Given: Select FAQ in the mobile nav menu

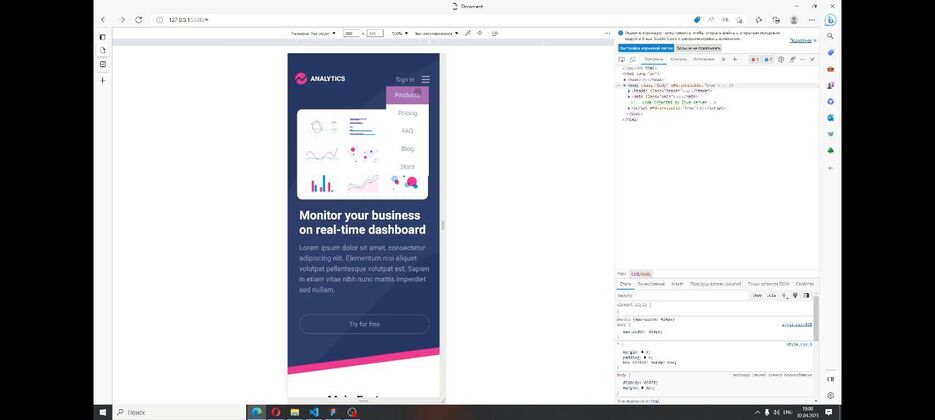Looking at the screenshot, I should click(407, 131).
